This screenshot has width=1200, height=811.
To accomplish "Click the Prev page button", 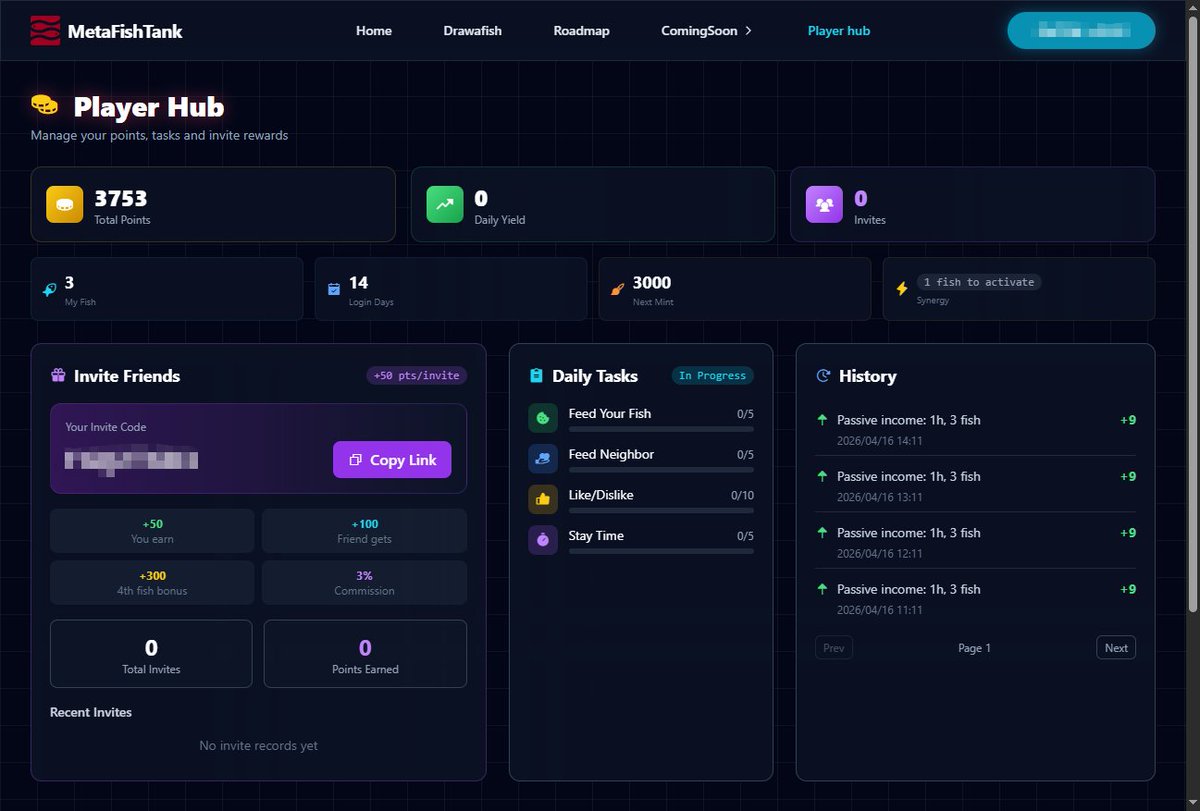I will click(834, 648).
